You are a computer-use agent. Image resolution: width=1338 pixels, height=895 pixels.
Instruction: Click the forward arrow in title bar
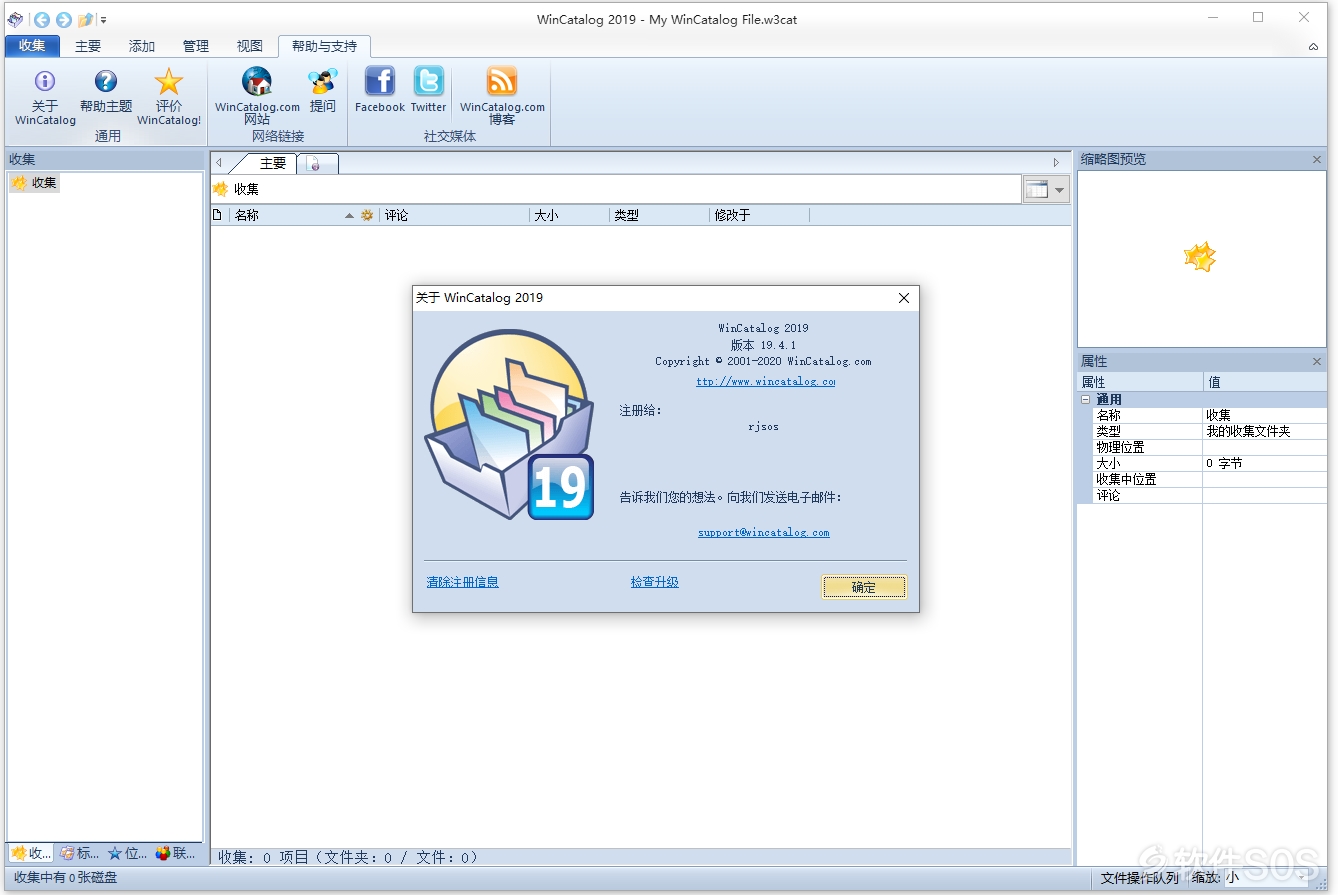point(64,19)
